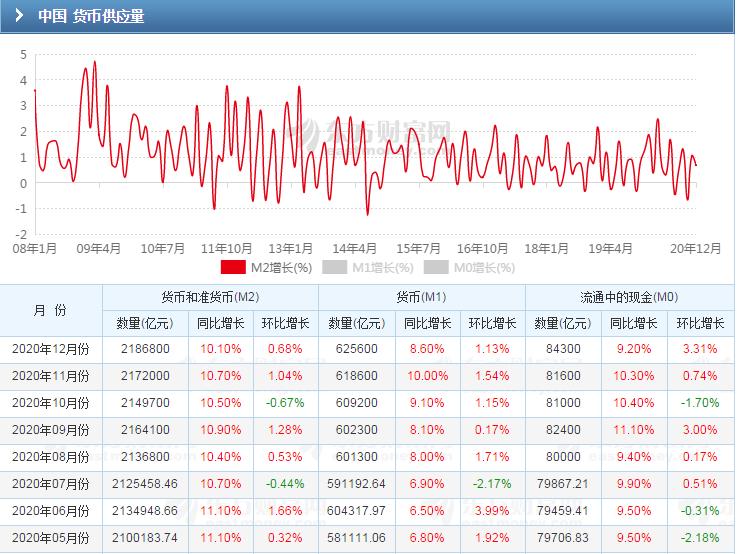
Task: Click M2 value 2164100
Action: click(145, 430)
